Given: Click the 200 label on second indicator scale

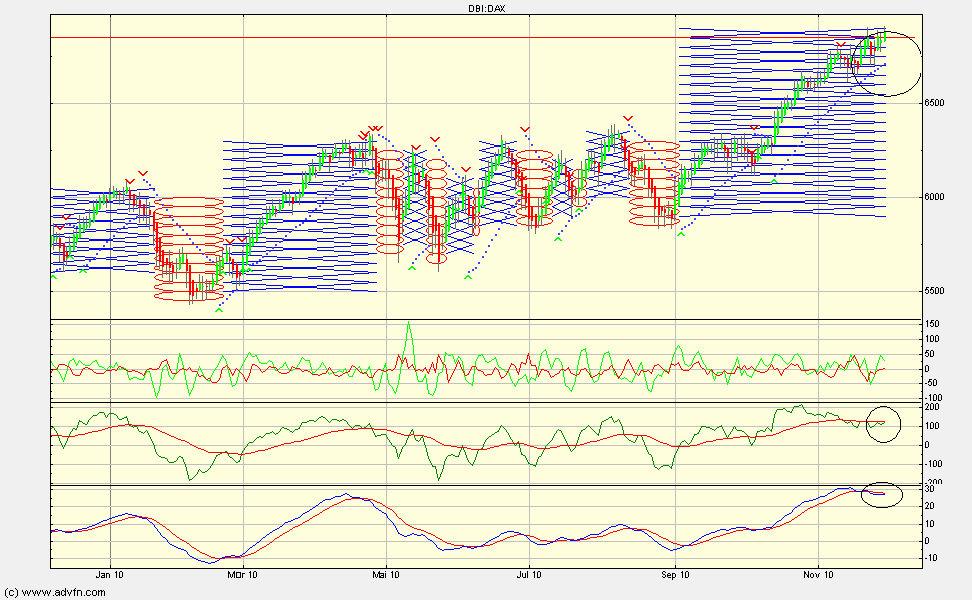Looking at the screenshot, I should (933, 407).
